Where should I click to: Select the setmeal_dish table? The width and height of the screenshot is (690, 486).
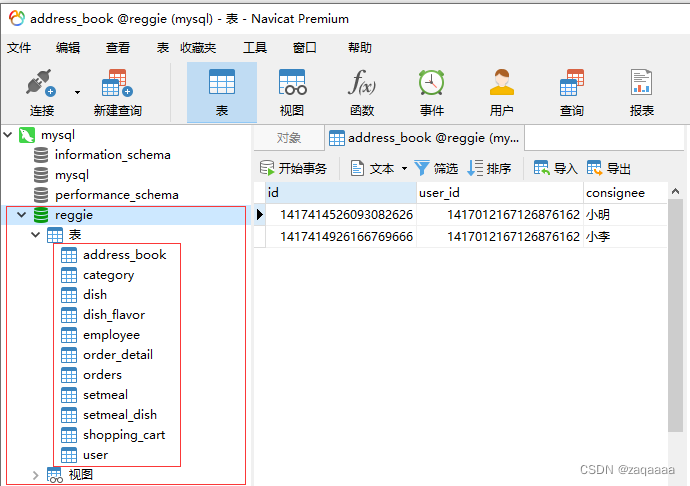pyautogui.click(x=120, y=415)
